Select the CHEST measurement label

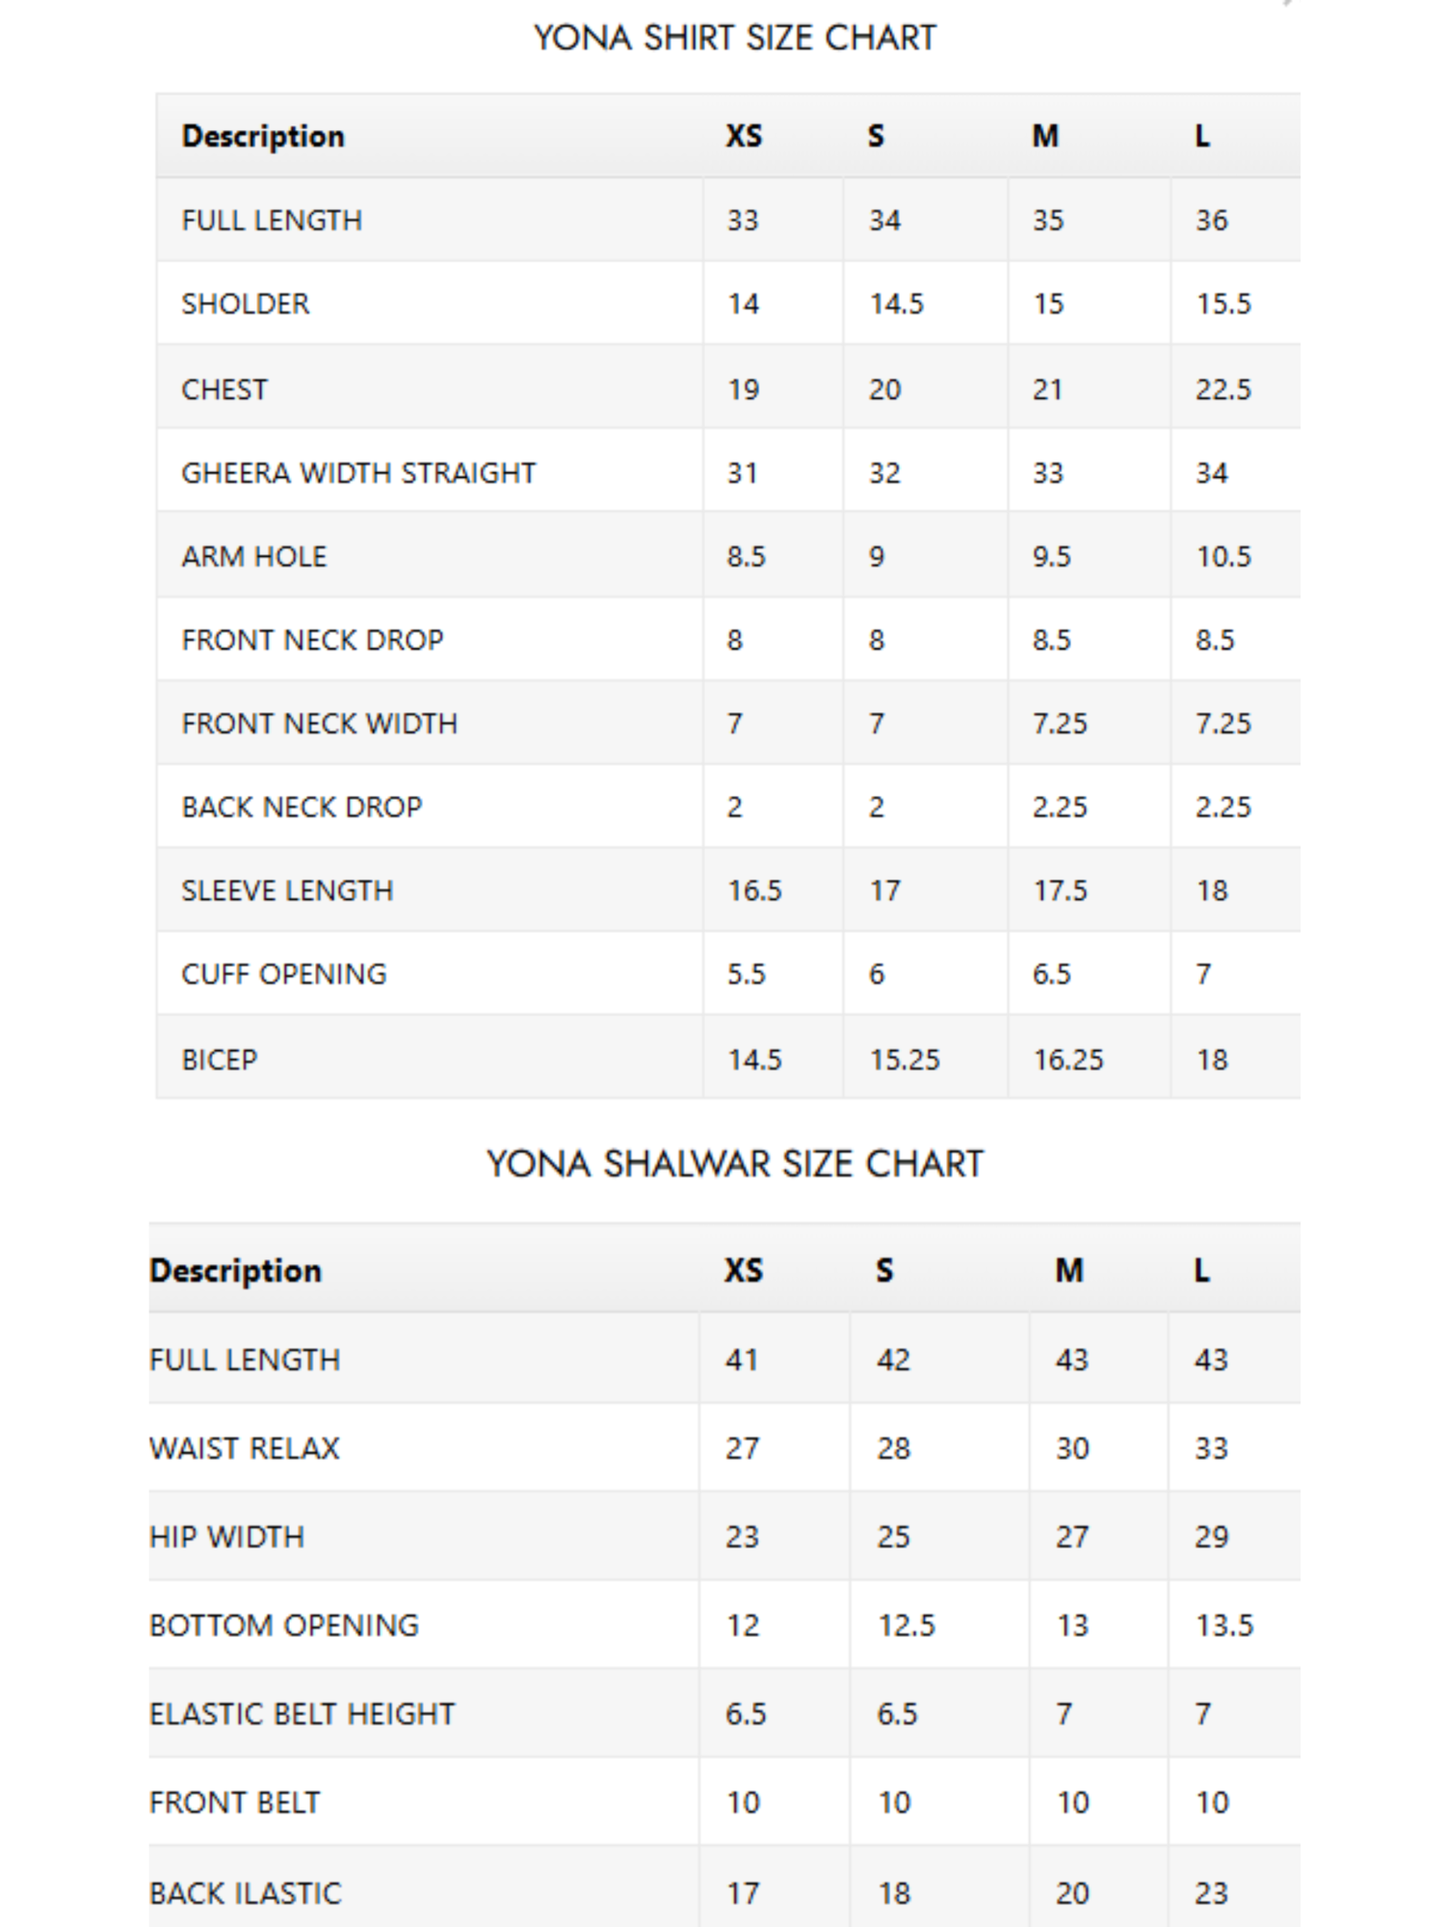click(x=224, y=389)
